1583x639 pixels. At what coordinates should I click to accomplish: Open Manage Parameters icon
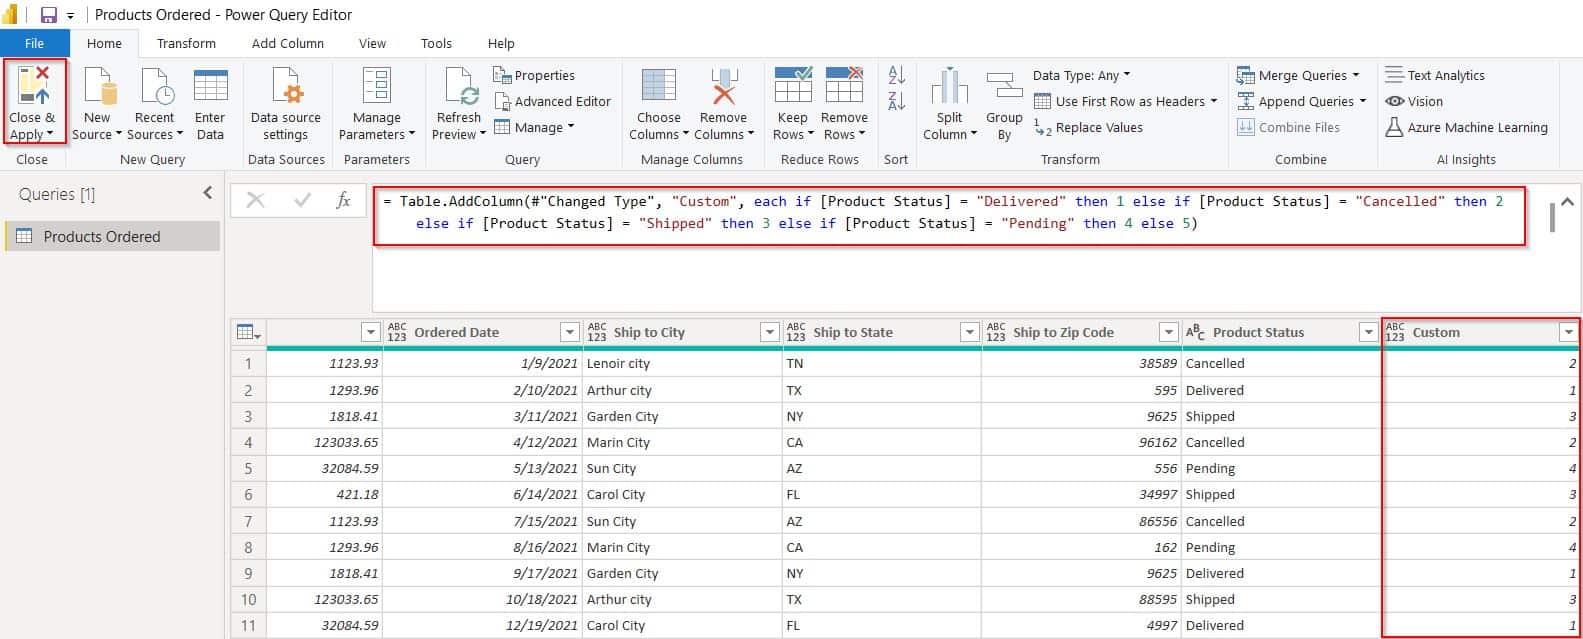[376, 86]
